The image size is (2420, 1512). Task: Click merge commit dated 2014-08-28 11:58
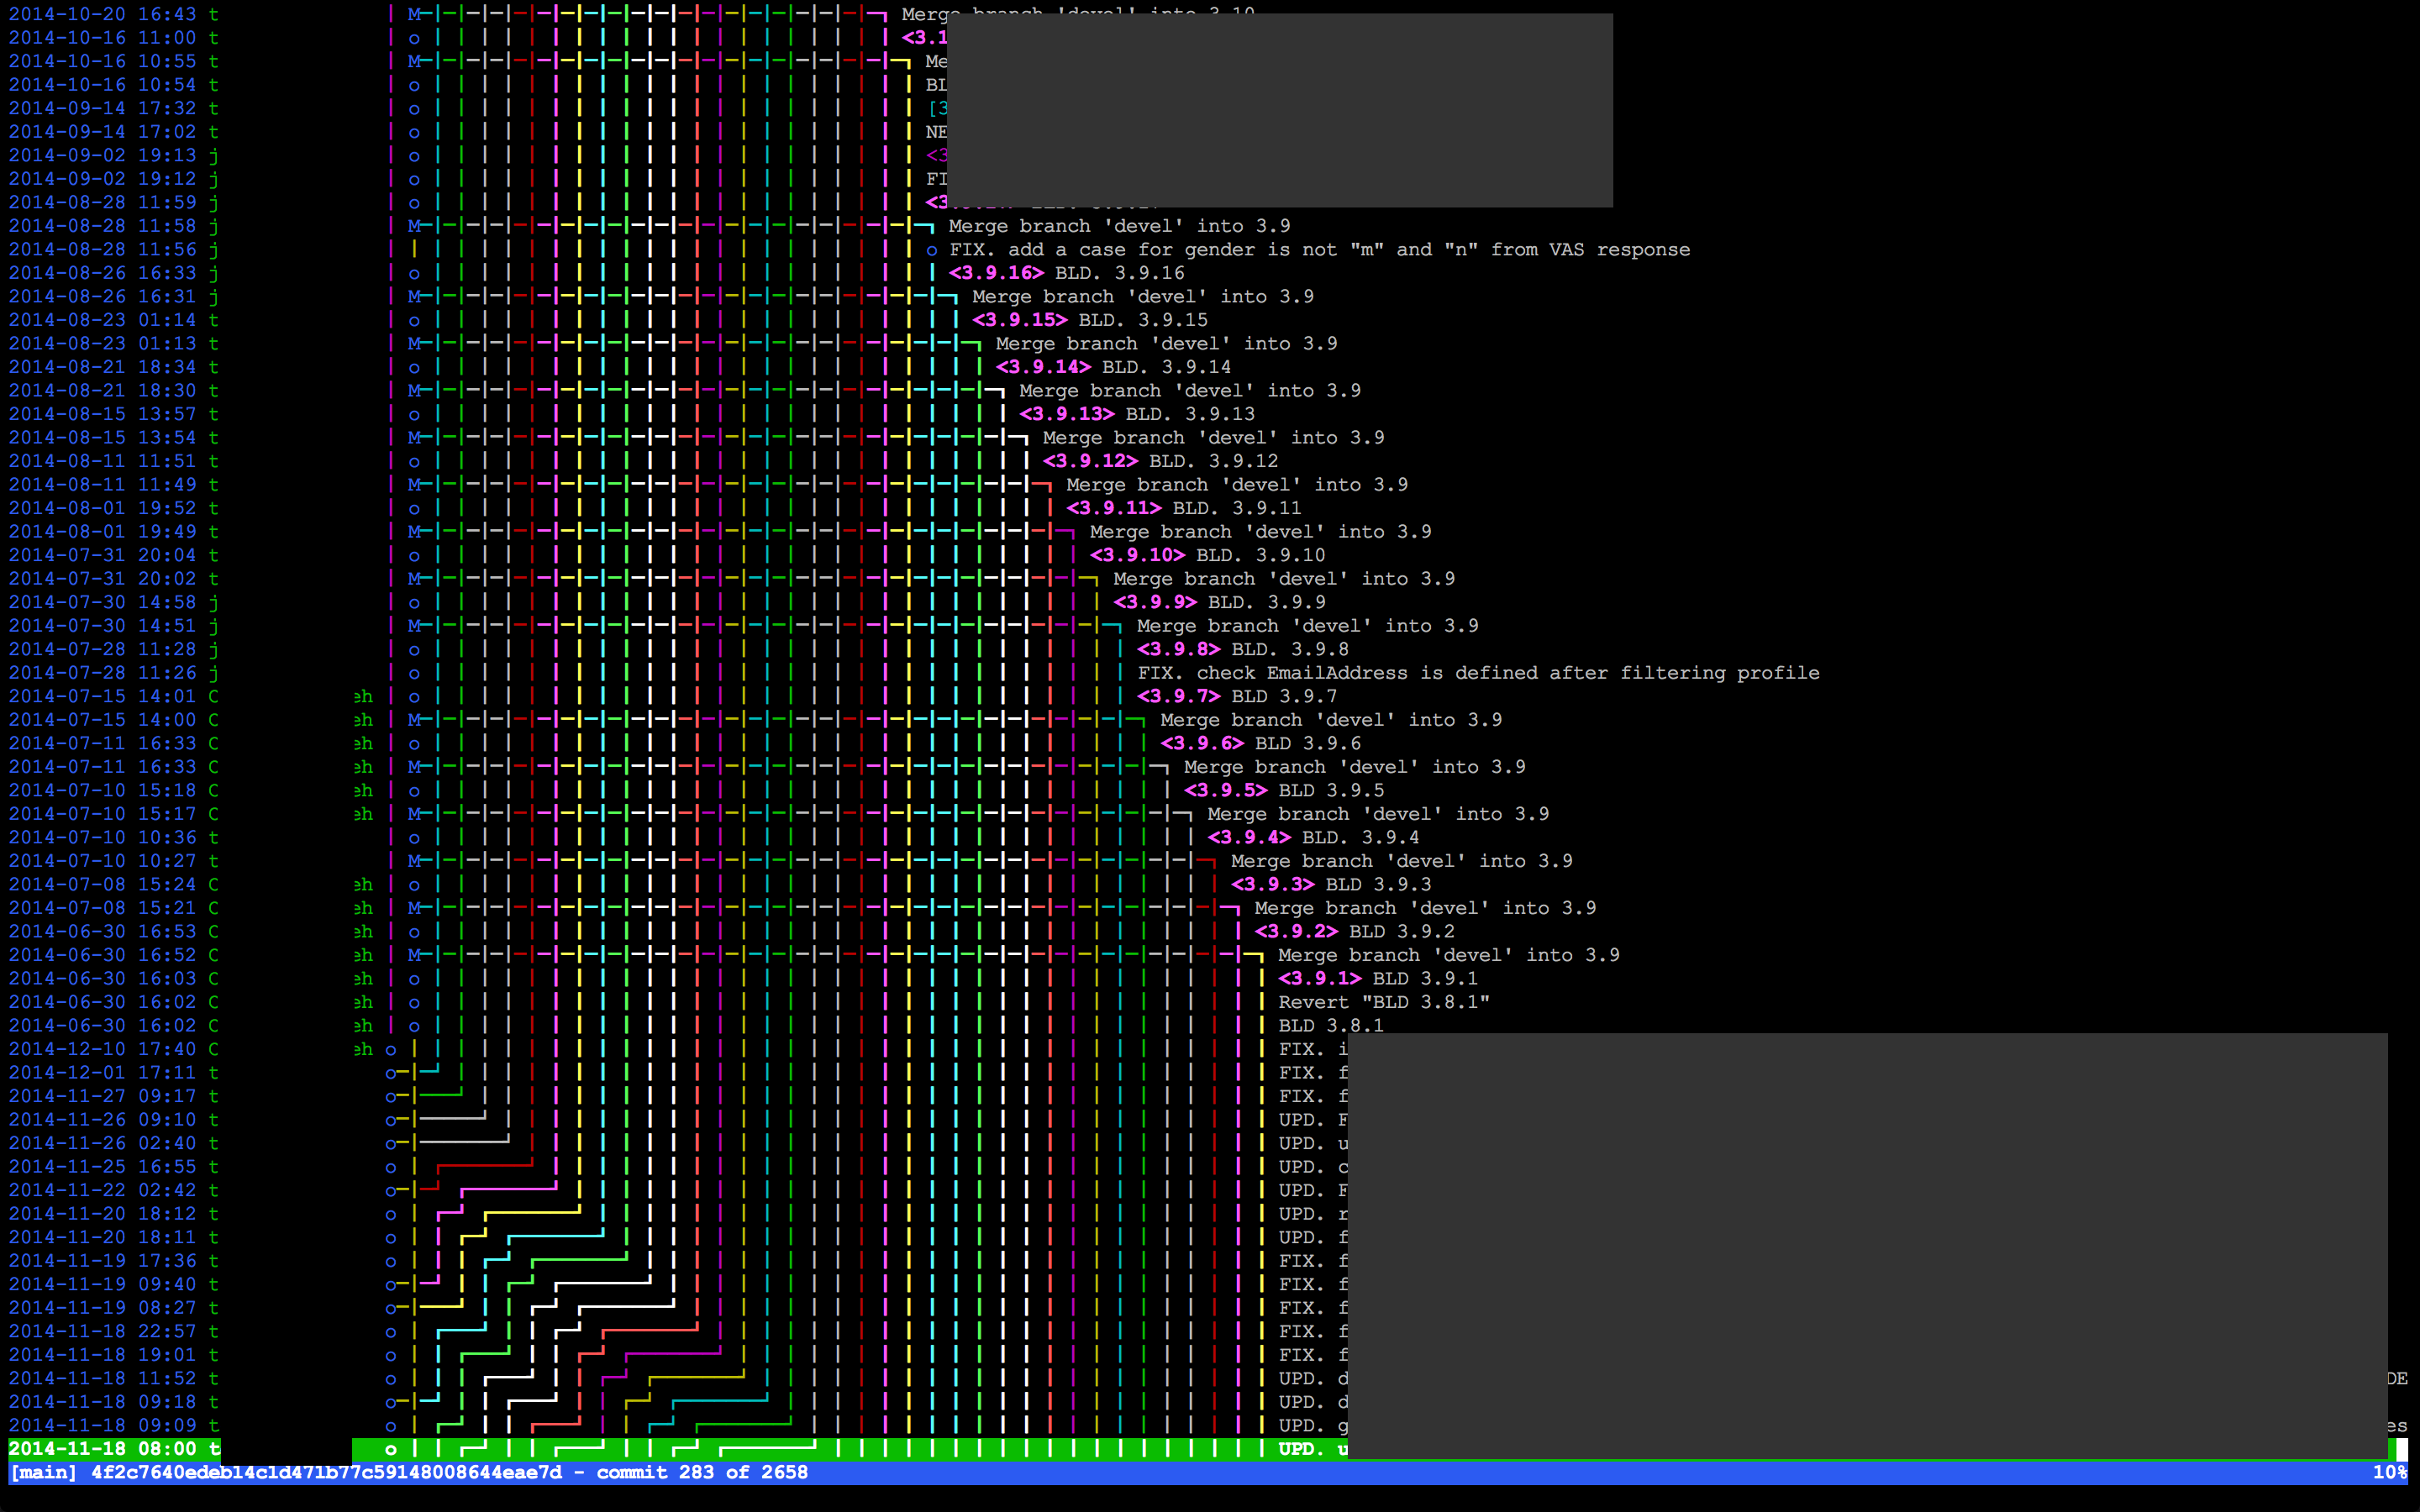pyautogui.click(x=1119, y=226)
